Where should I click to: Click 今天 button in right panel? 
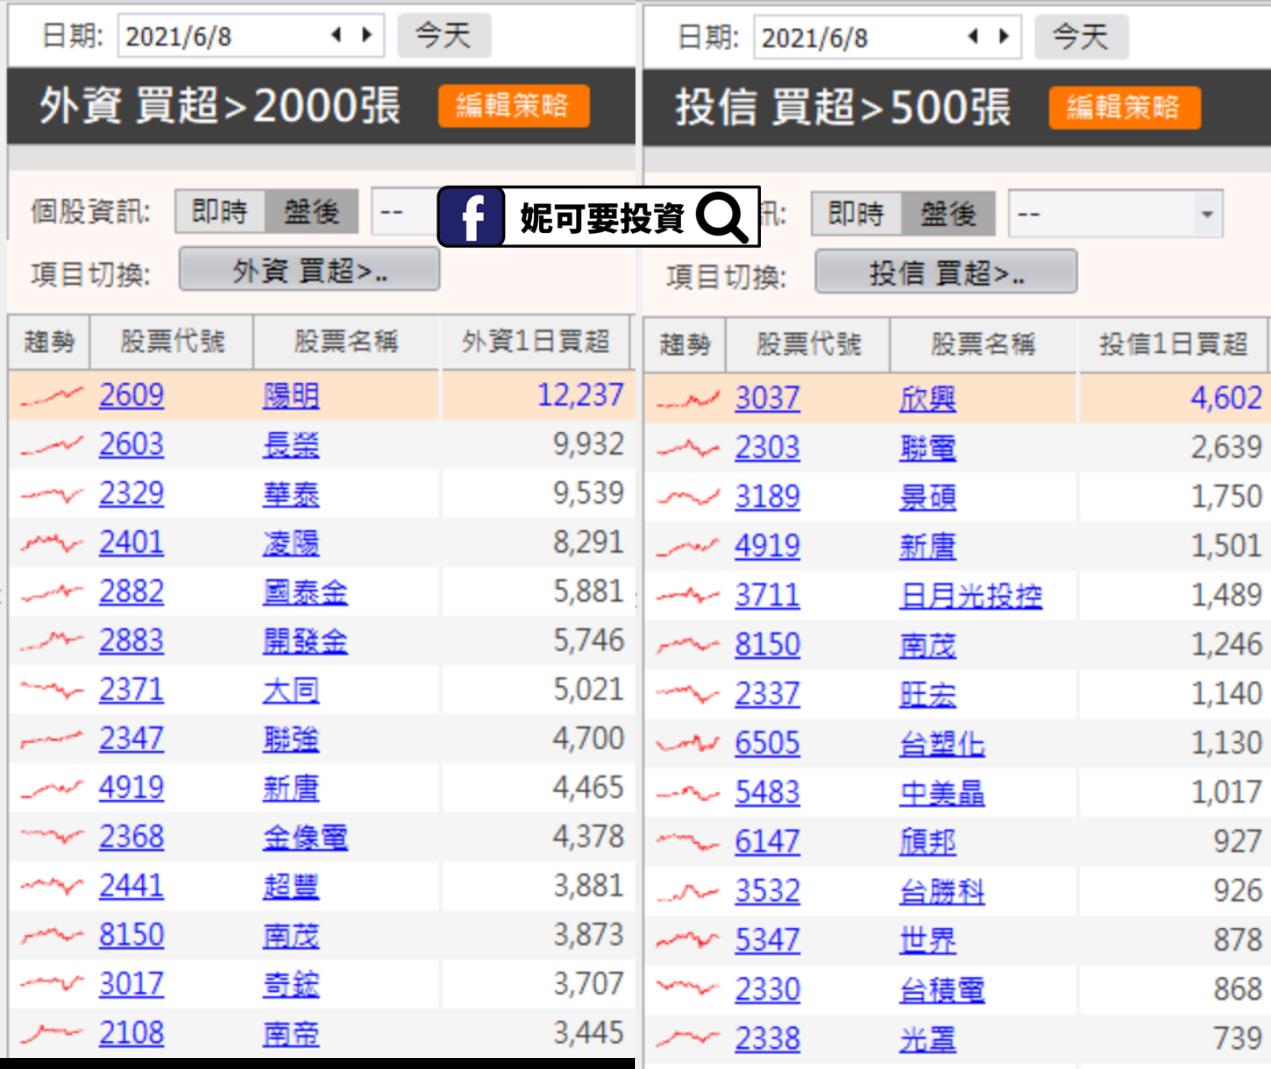(1080, 38)
